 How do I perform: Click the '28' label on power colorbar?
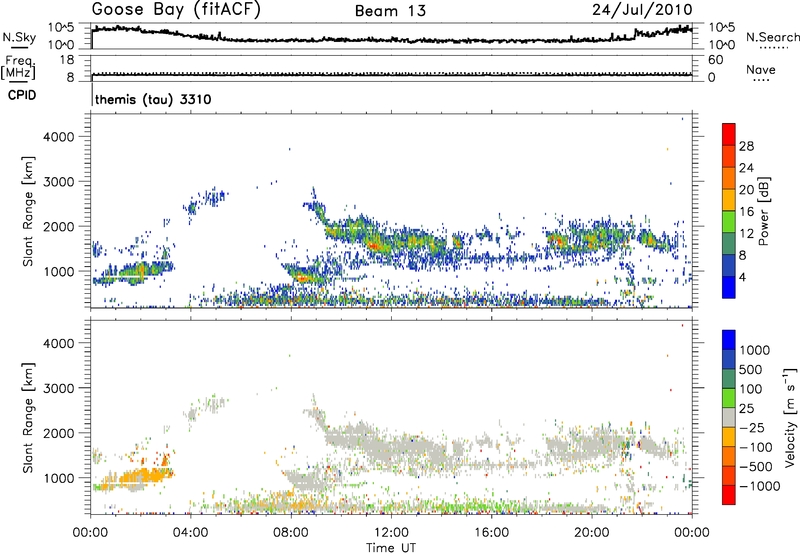point(746,146)
